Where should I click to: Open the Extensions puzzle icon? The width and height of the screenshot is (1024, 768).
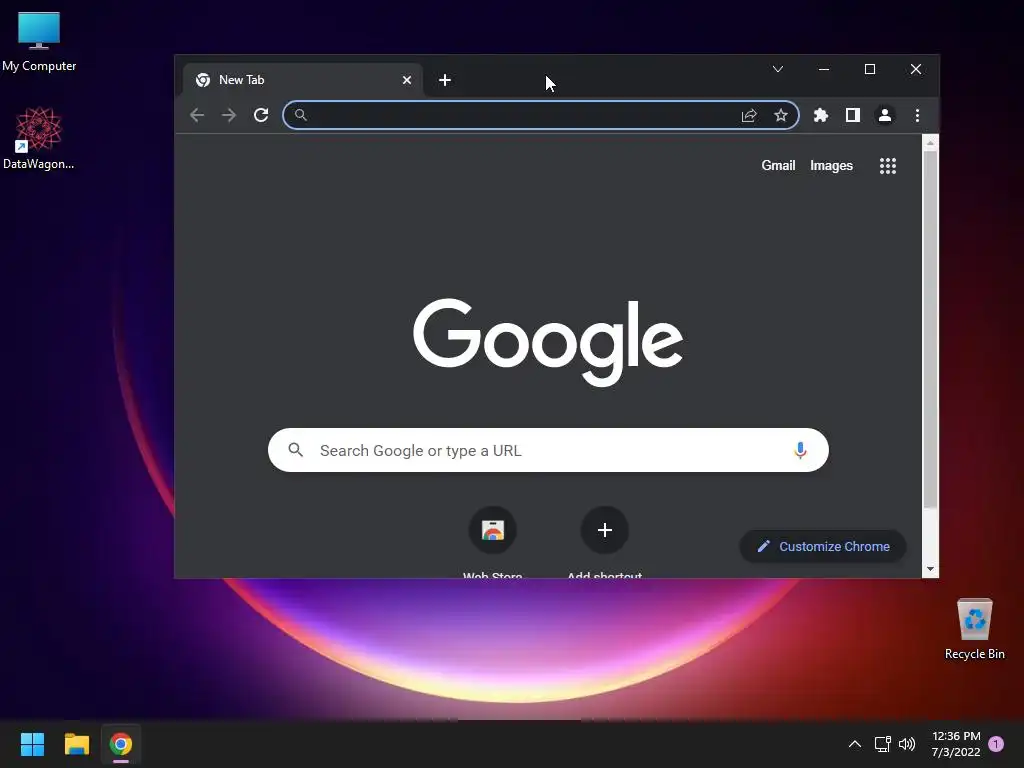[820, 115]
